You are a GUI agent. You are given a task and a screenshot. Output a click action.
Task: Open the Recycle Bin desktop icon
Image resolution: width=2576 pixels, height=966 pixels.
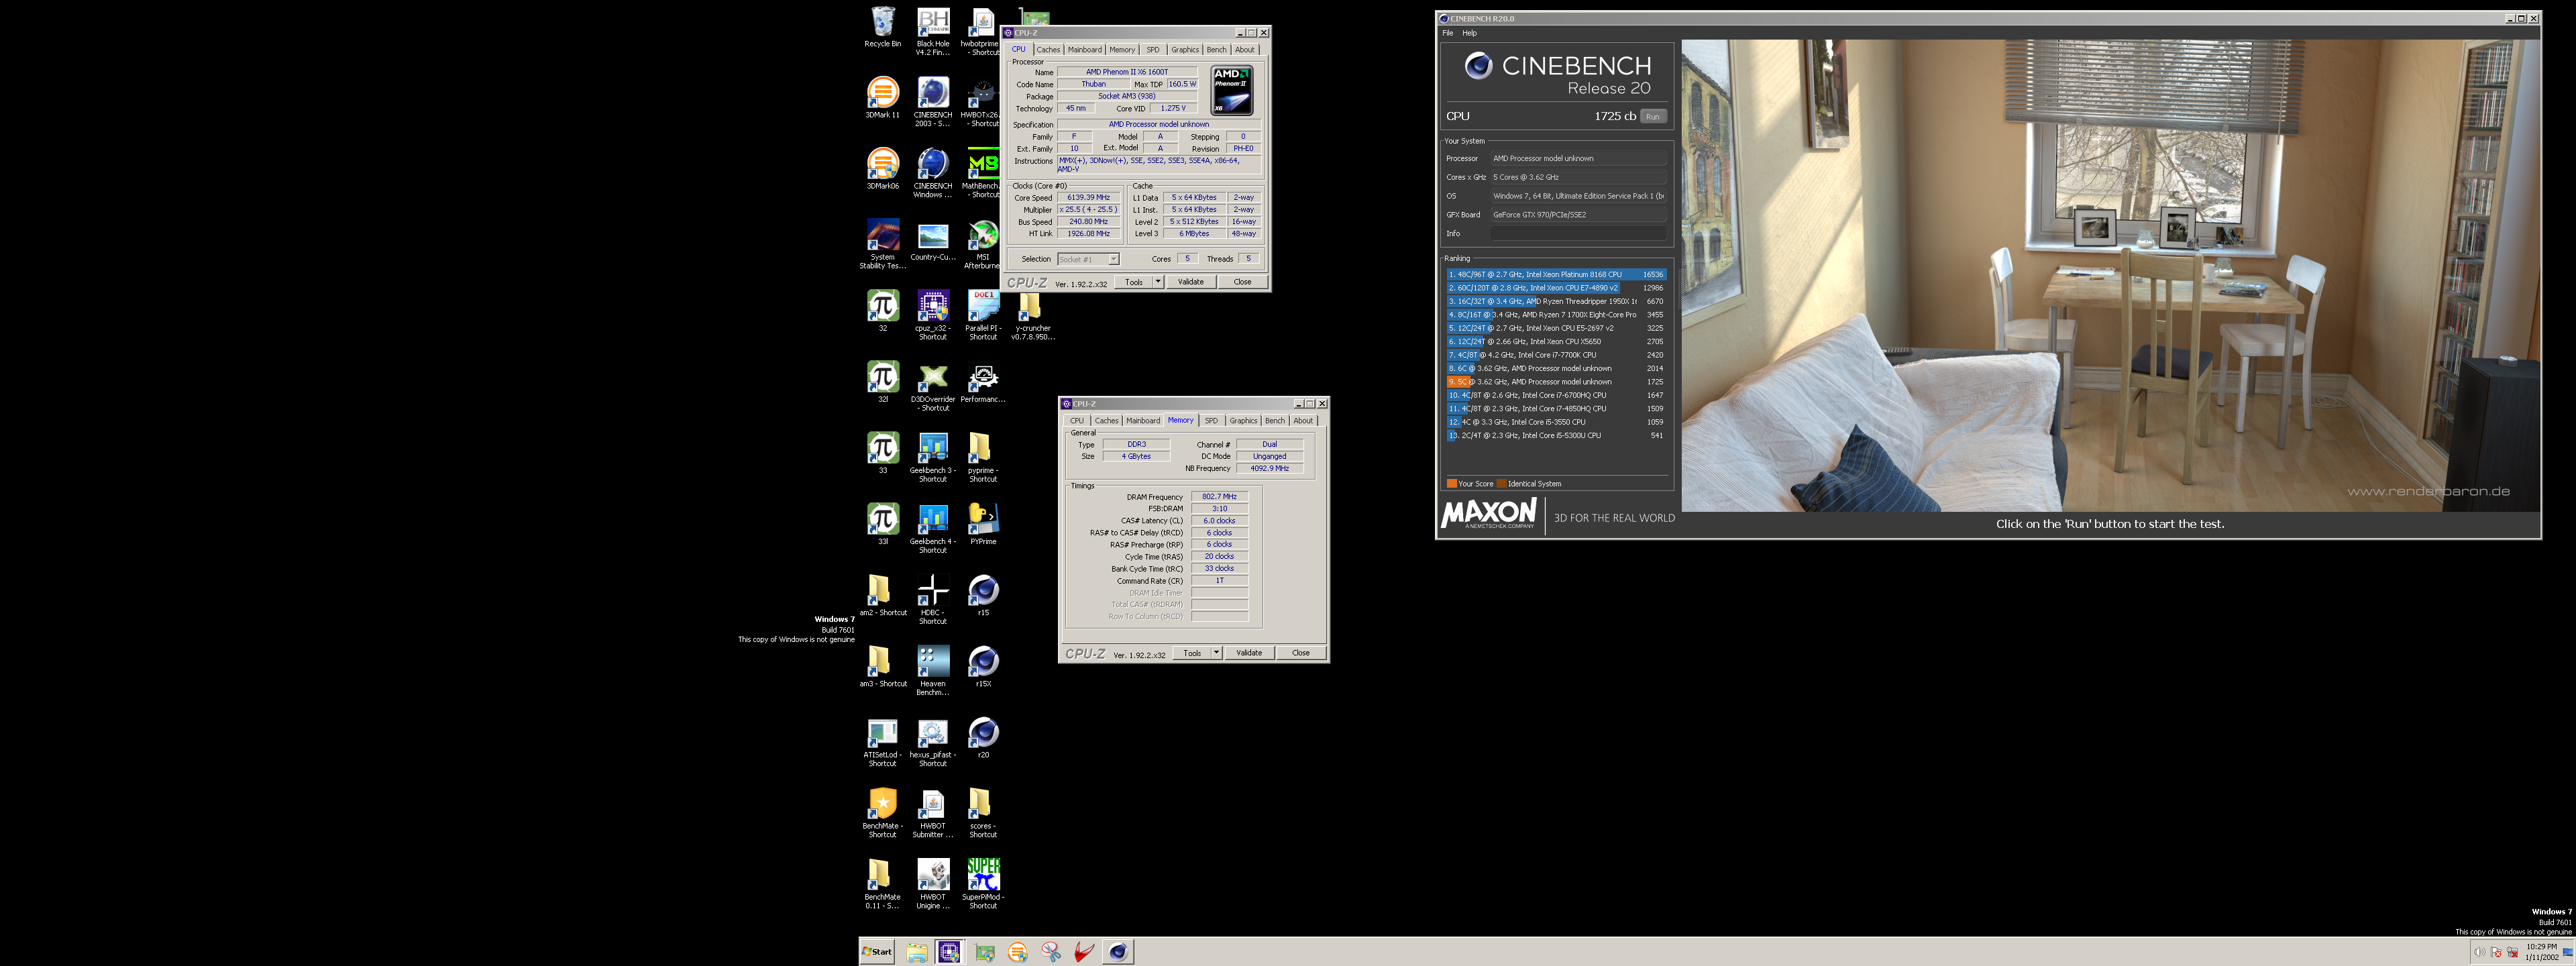(882, 27)
